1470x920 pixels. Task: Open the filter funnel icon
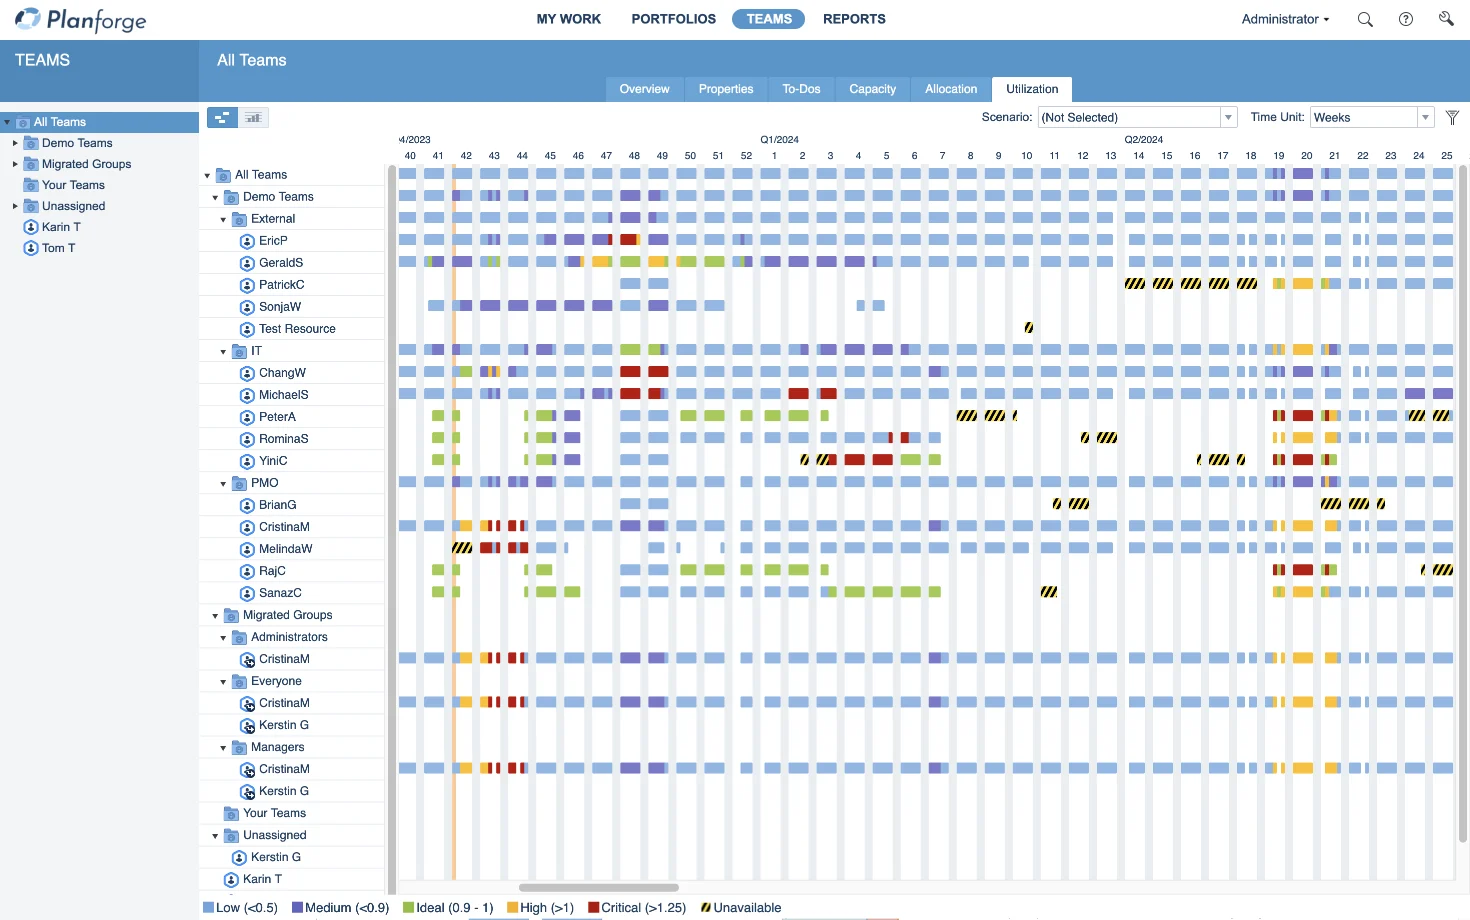coord(1452,118)
